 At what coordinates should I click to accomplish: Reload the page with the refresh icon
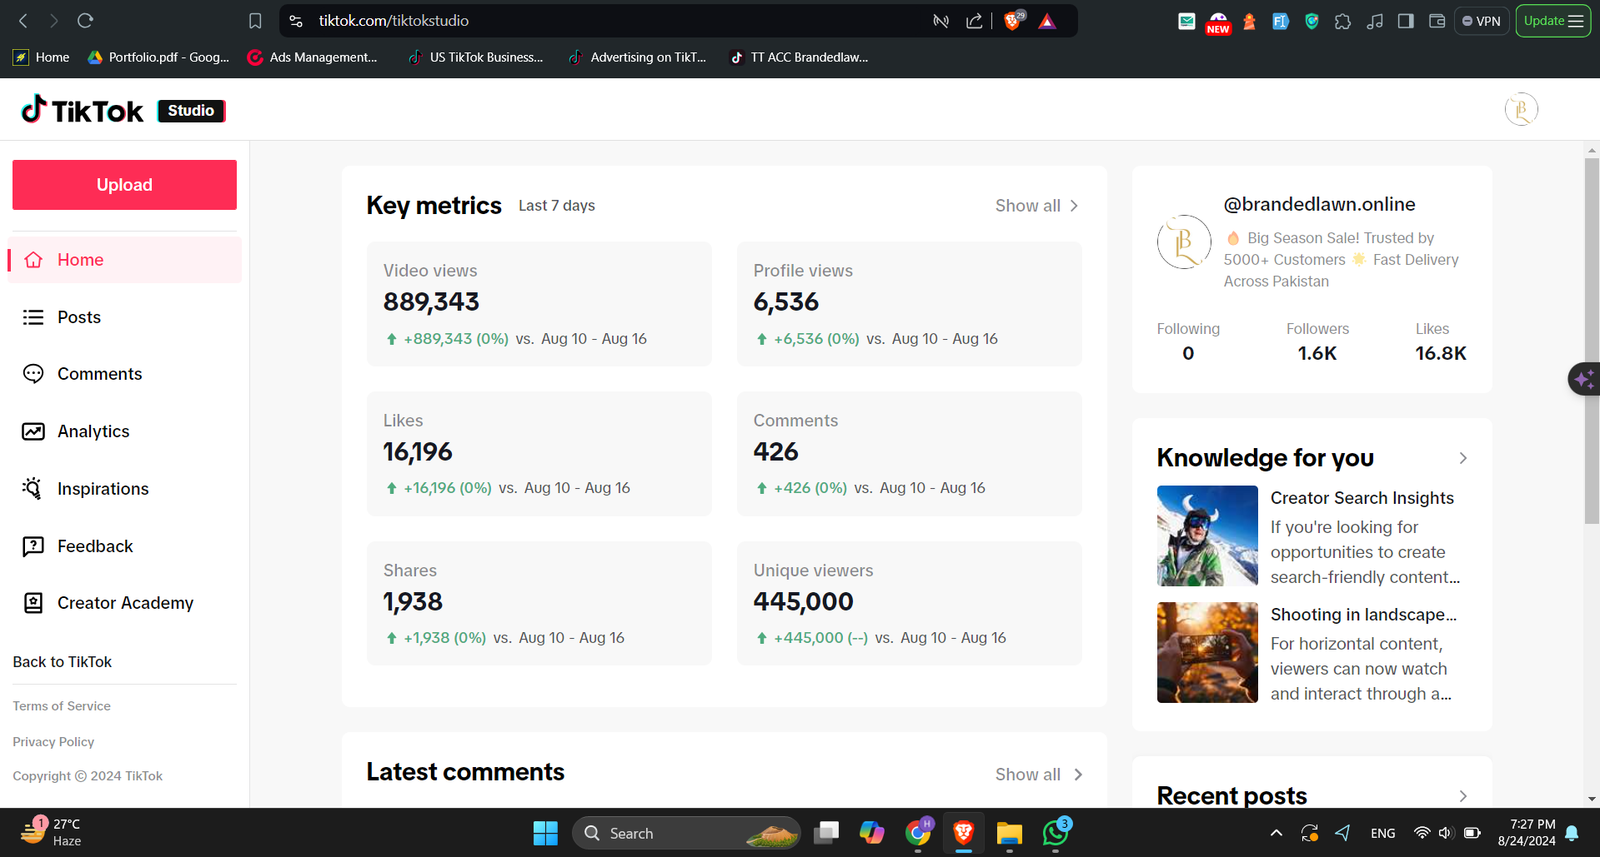pyautogui.click(x=85, y=20)
